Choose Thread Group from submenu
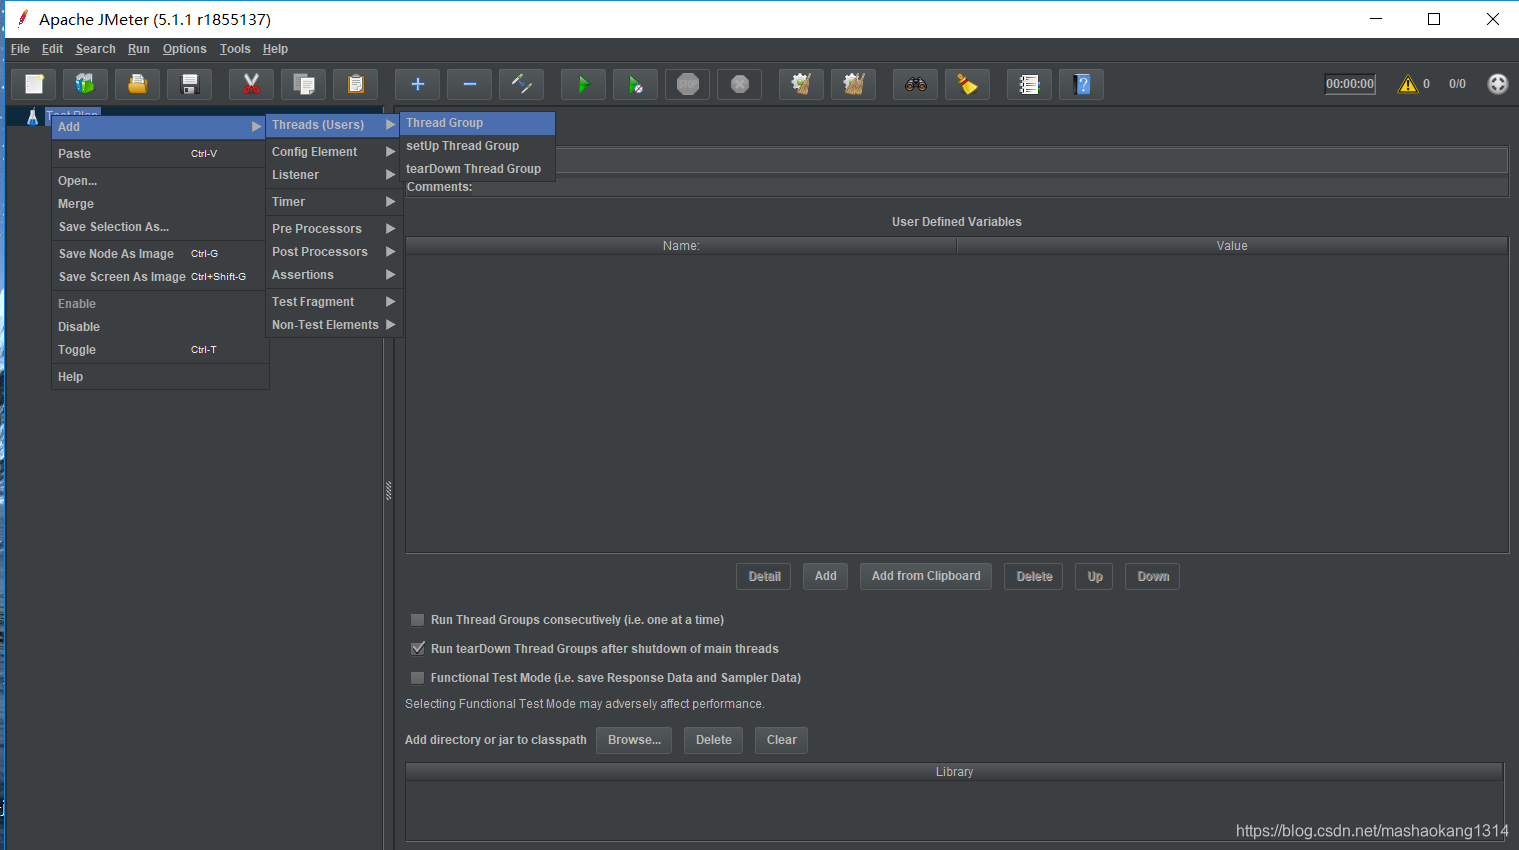 pos(477,123)
